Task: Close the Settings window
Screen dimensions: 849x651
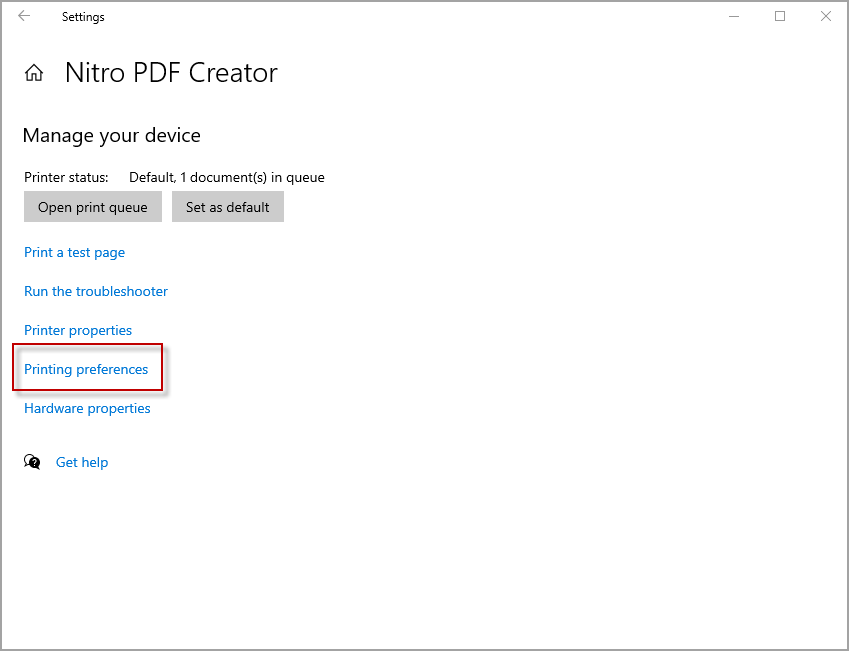Action: [x=826, y=16]
